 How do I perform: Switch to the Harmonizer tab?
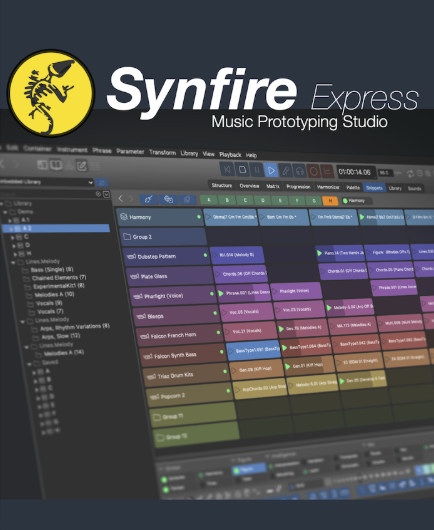328,187
